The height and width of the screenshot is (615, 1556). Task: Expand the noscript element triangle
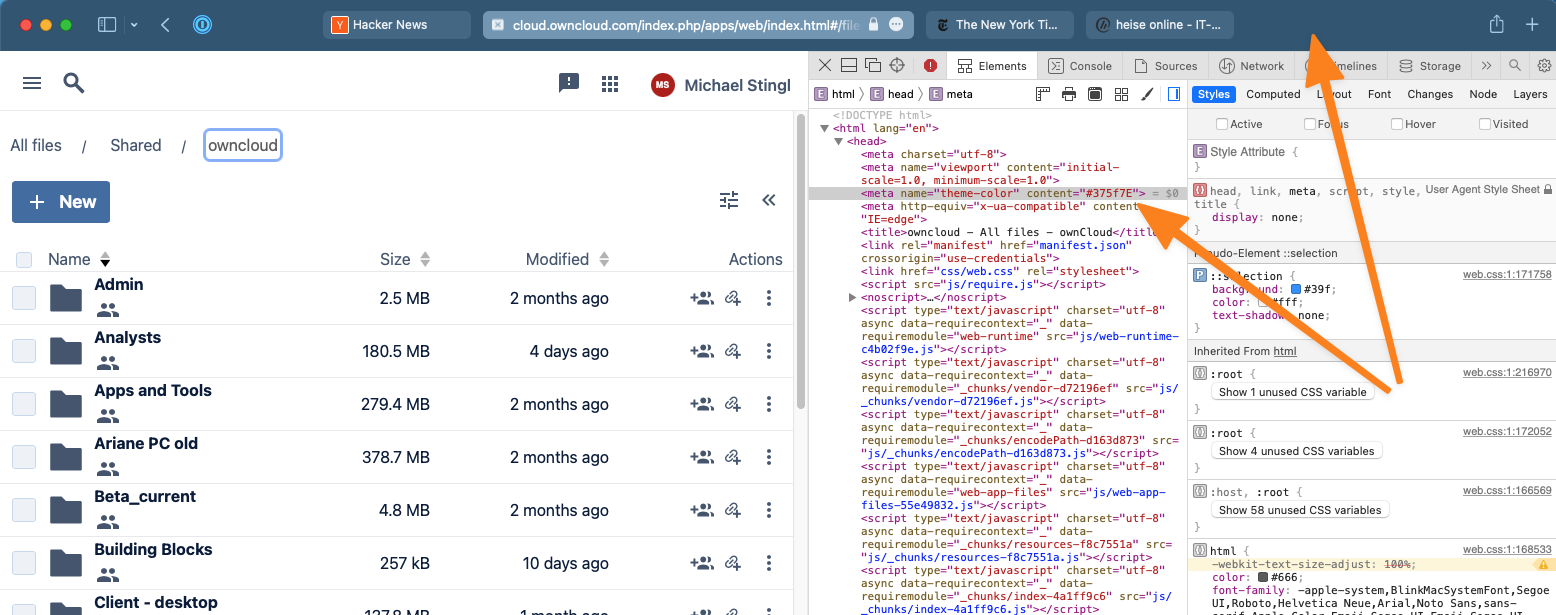[852, 297]
